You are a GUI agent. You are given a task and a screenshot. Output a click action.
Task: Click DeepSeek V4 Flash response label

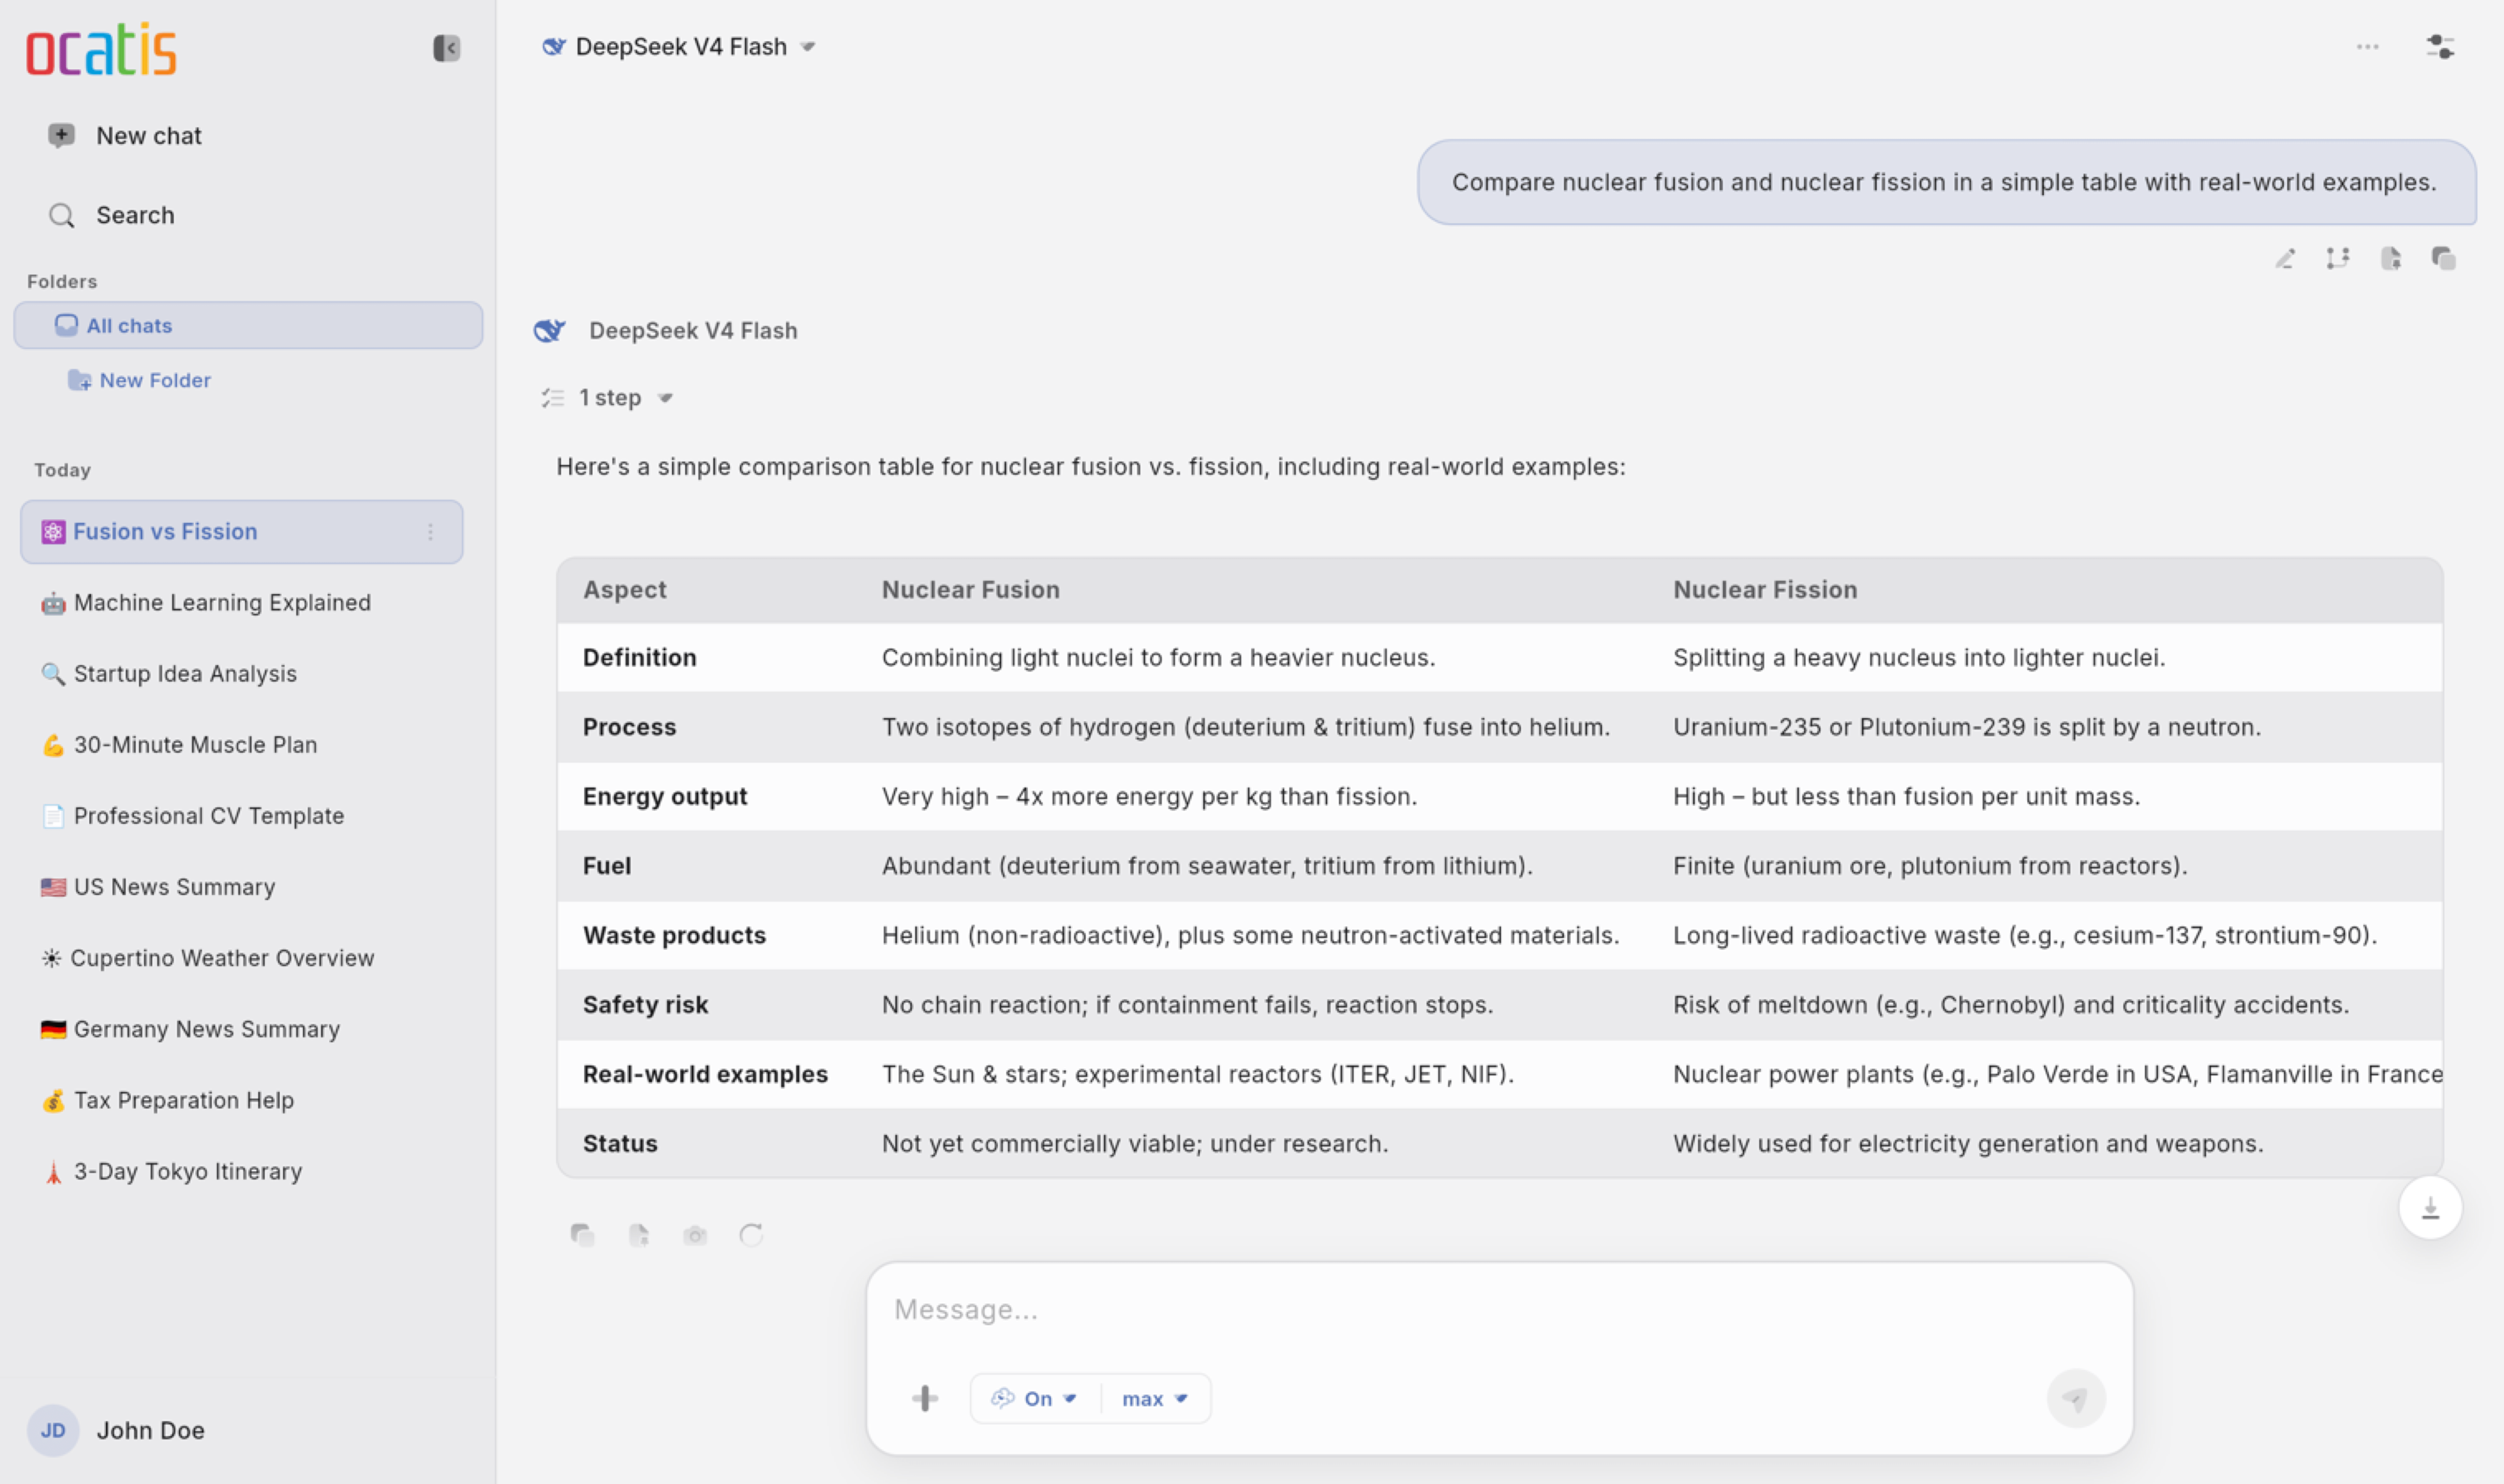(x=693, y=331)
